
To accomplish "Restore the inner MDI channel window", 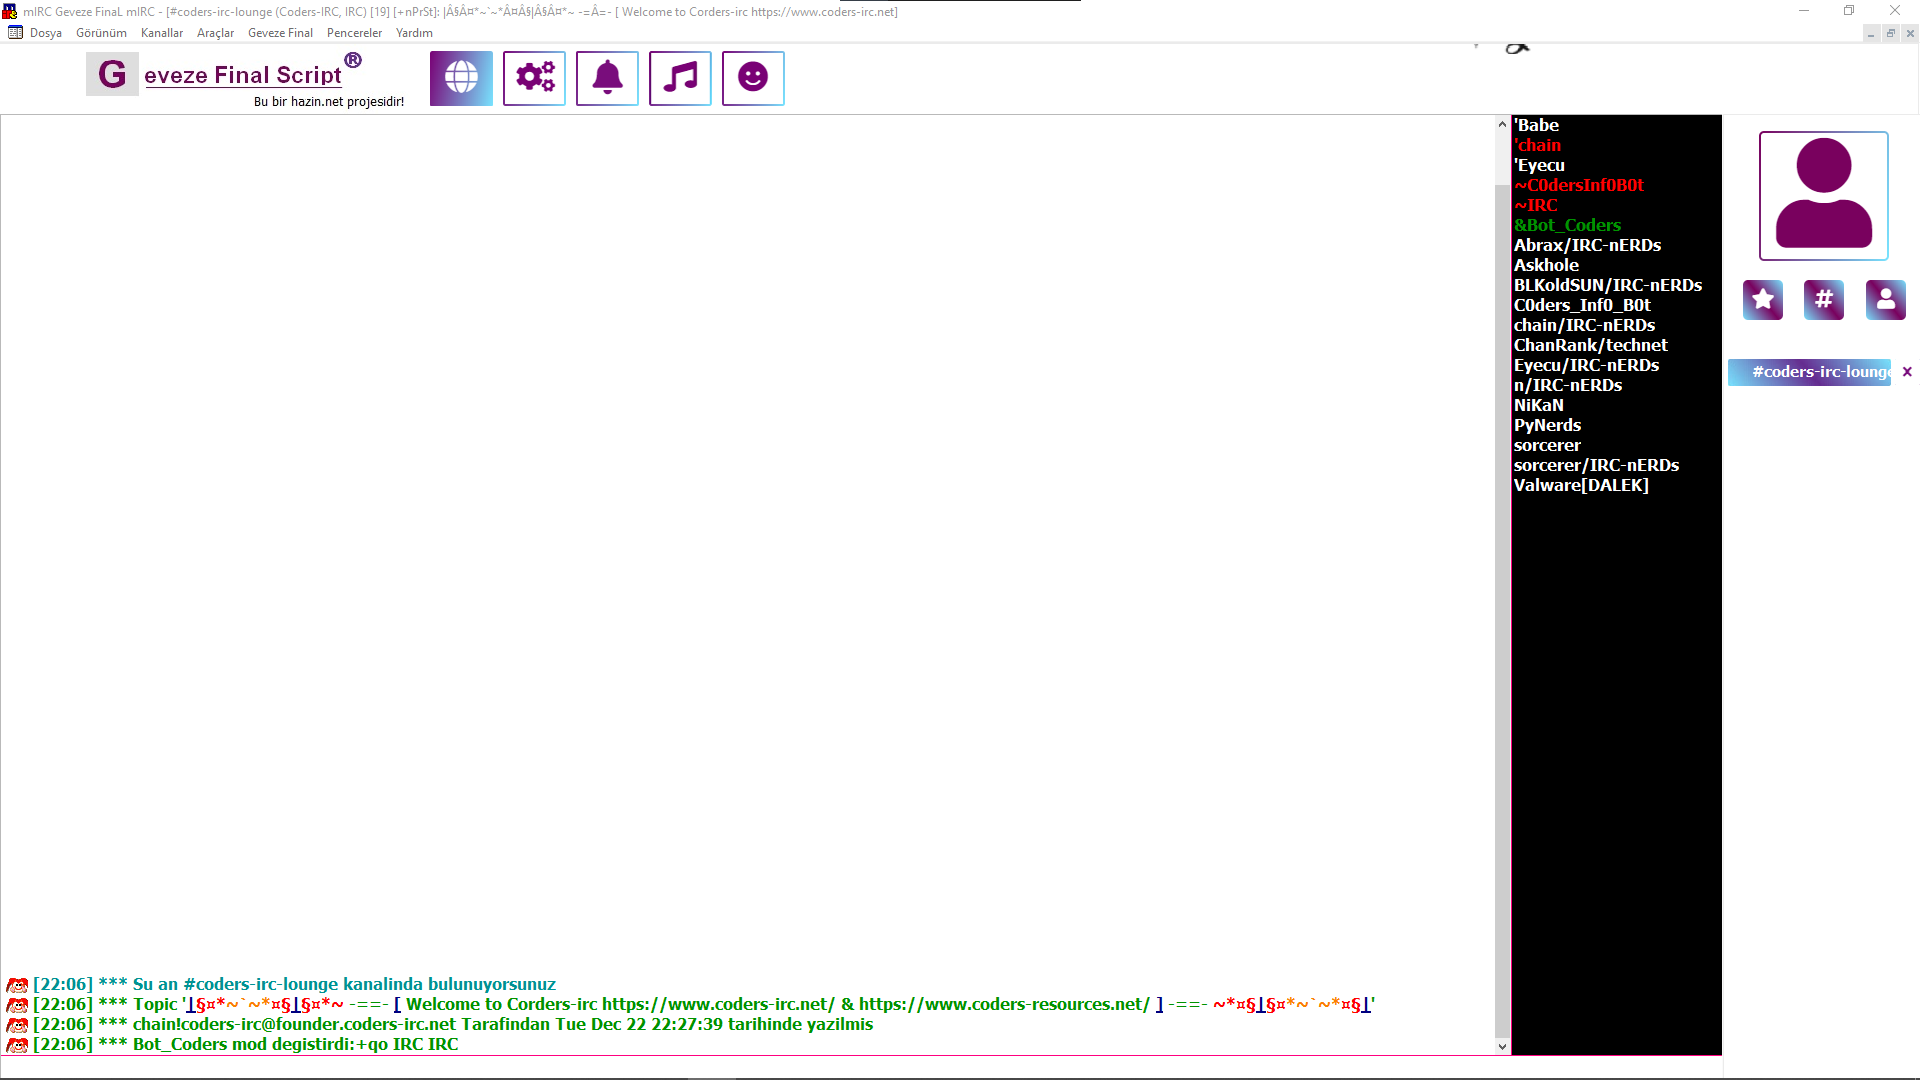I will click(x=1891, y=33).
